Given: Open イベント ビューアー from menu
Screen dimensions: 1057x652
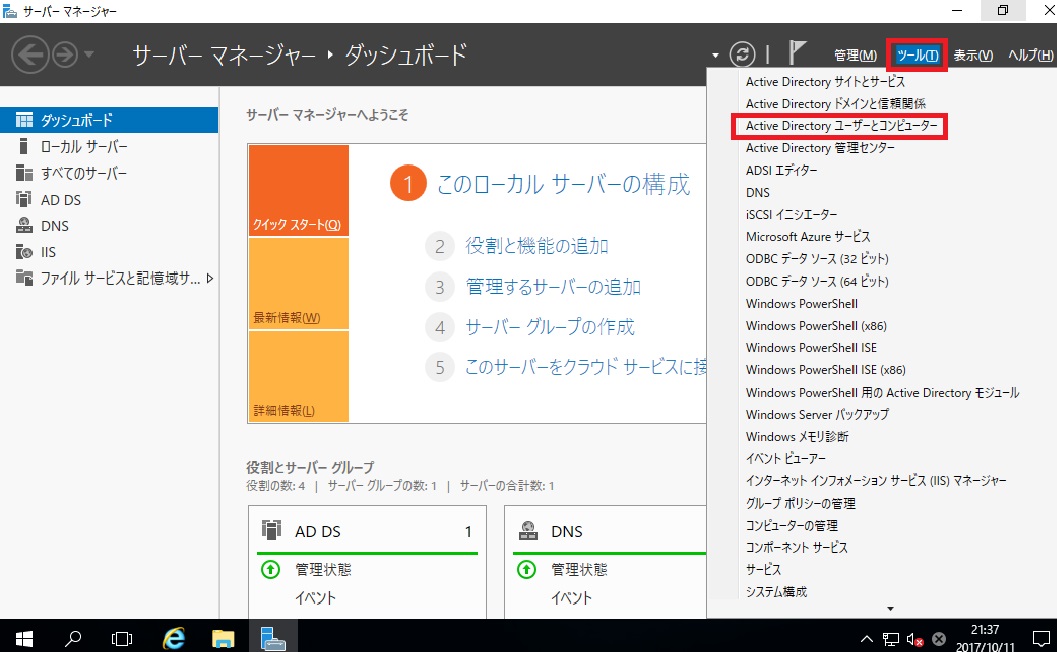Looking at the screenshot, I should click(785, 458).
